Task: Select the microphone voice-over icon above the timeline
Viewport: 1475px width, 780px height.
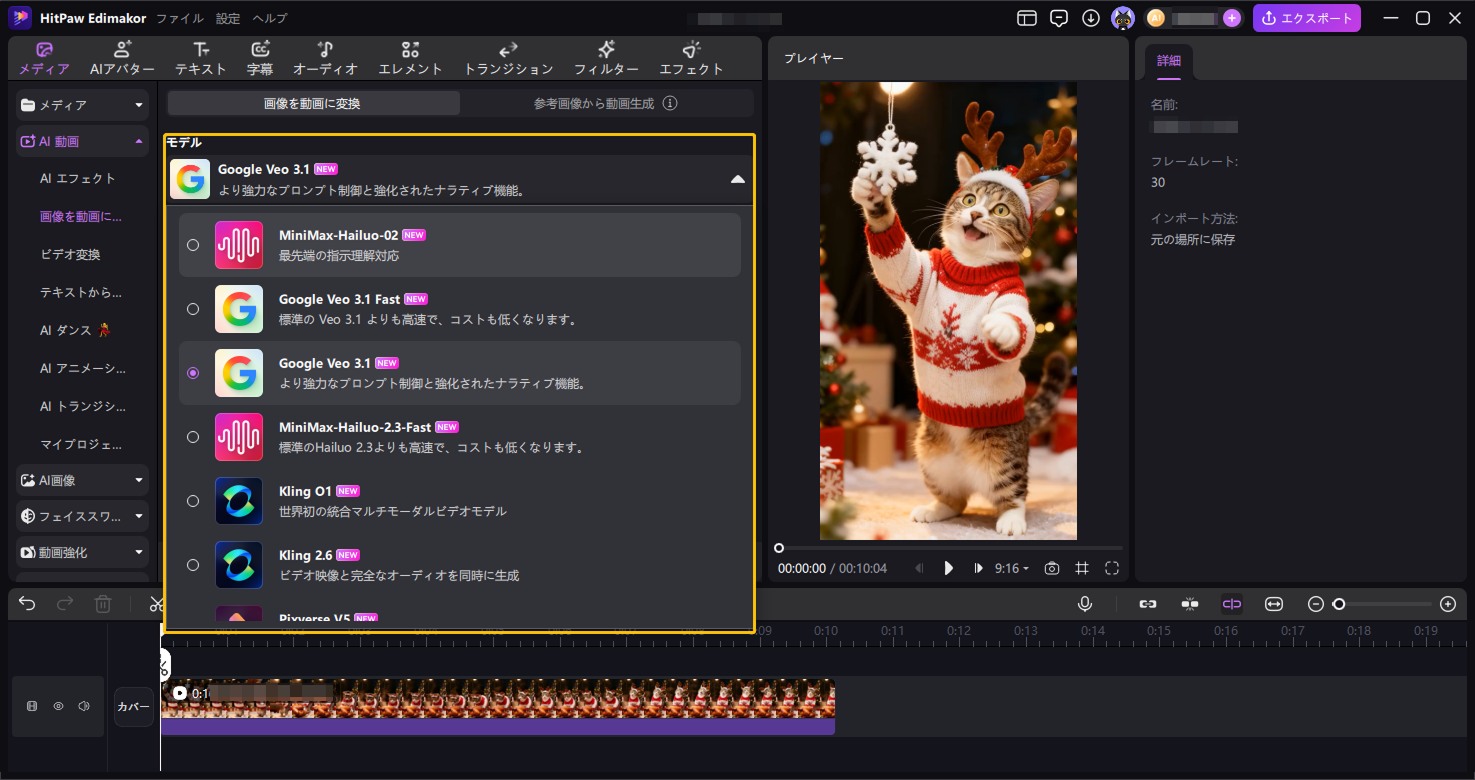Action: [1086, 603]
